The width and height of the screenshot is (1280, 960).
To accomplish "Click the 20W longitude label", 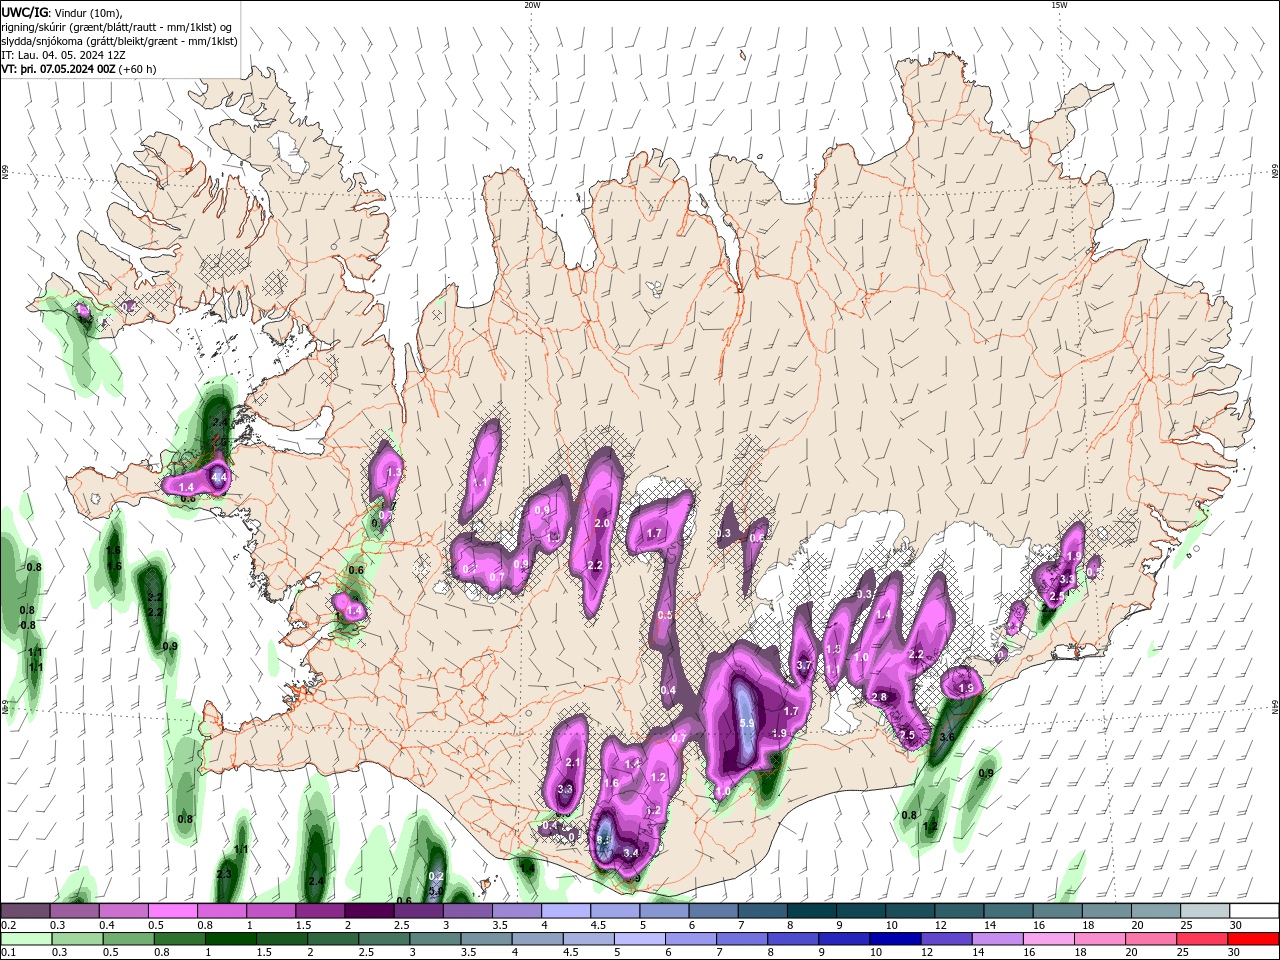I will pyautogui.click(x=532, y=5).
